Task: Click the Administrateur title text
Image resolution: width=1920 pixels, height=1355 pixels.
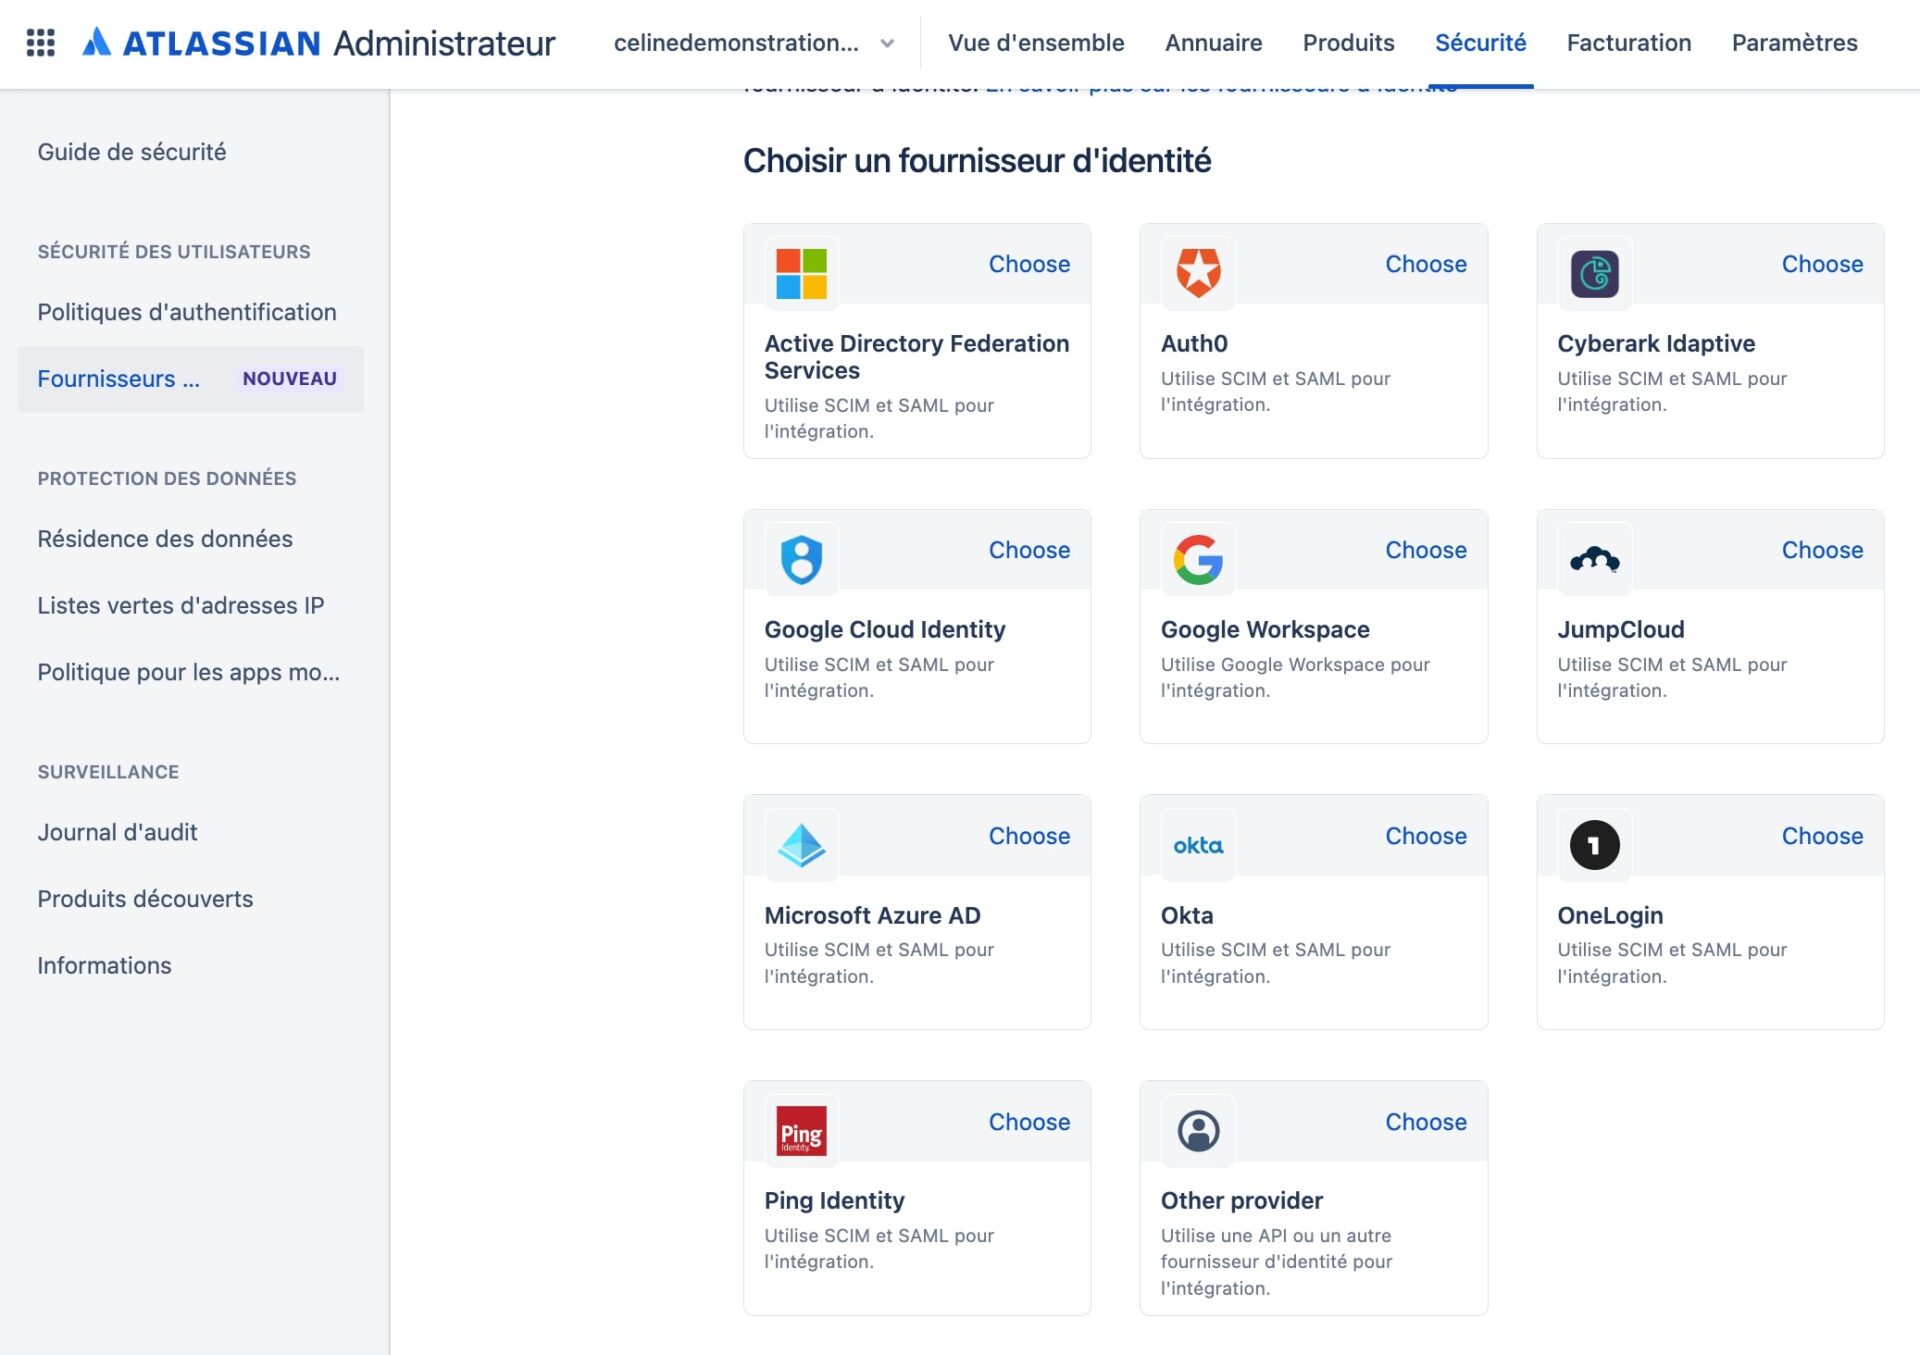Action: [x=444, y=43]
